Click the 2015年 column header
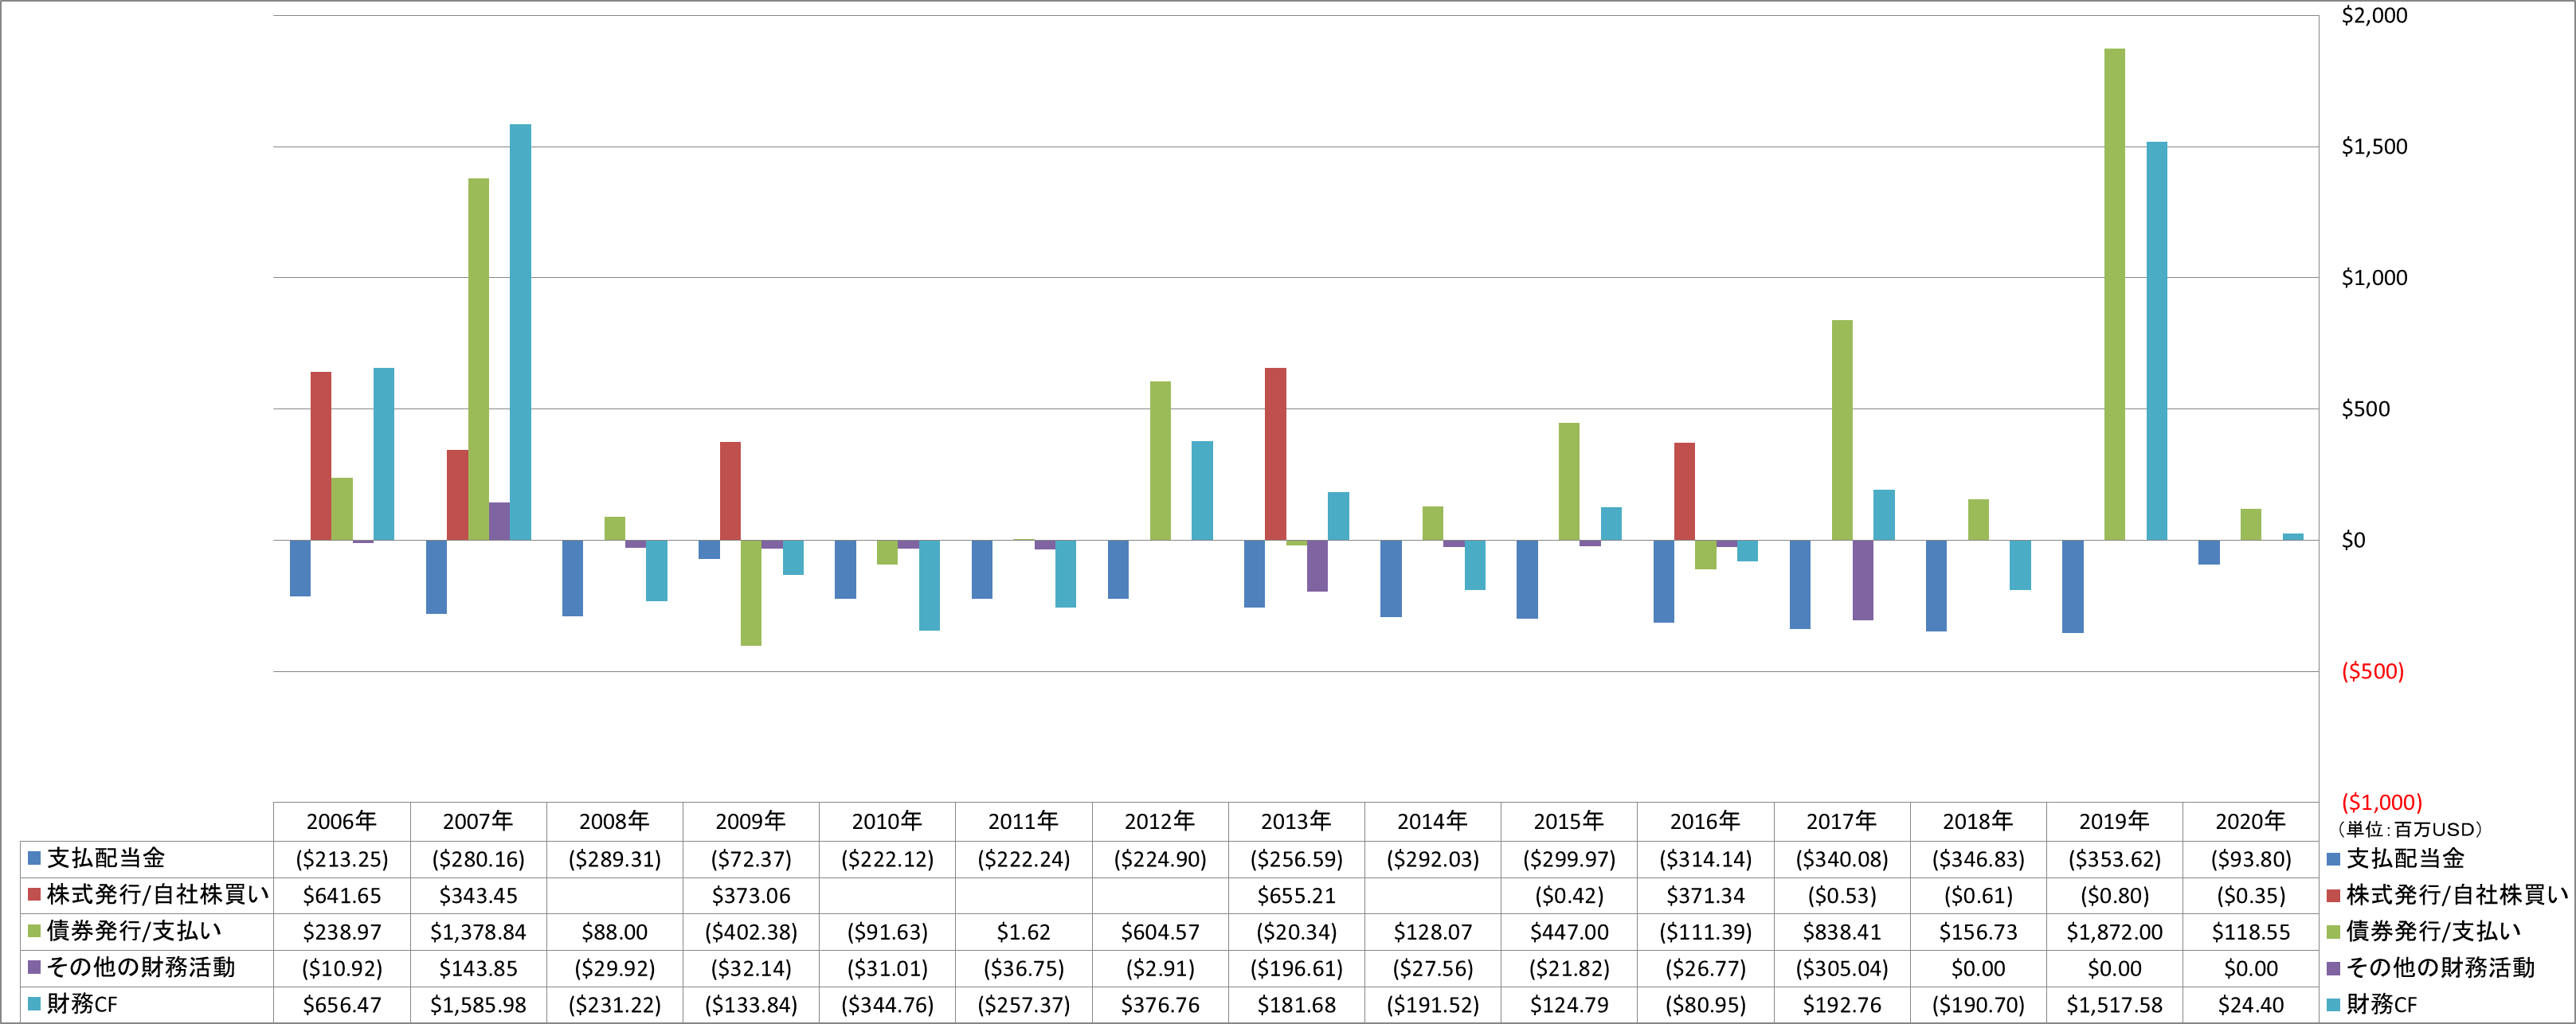The image size is (2576, 1024). [x=1569, y=821]
